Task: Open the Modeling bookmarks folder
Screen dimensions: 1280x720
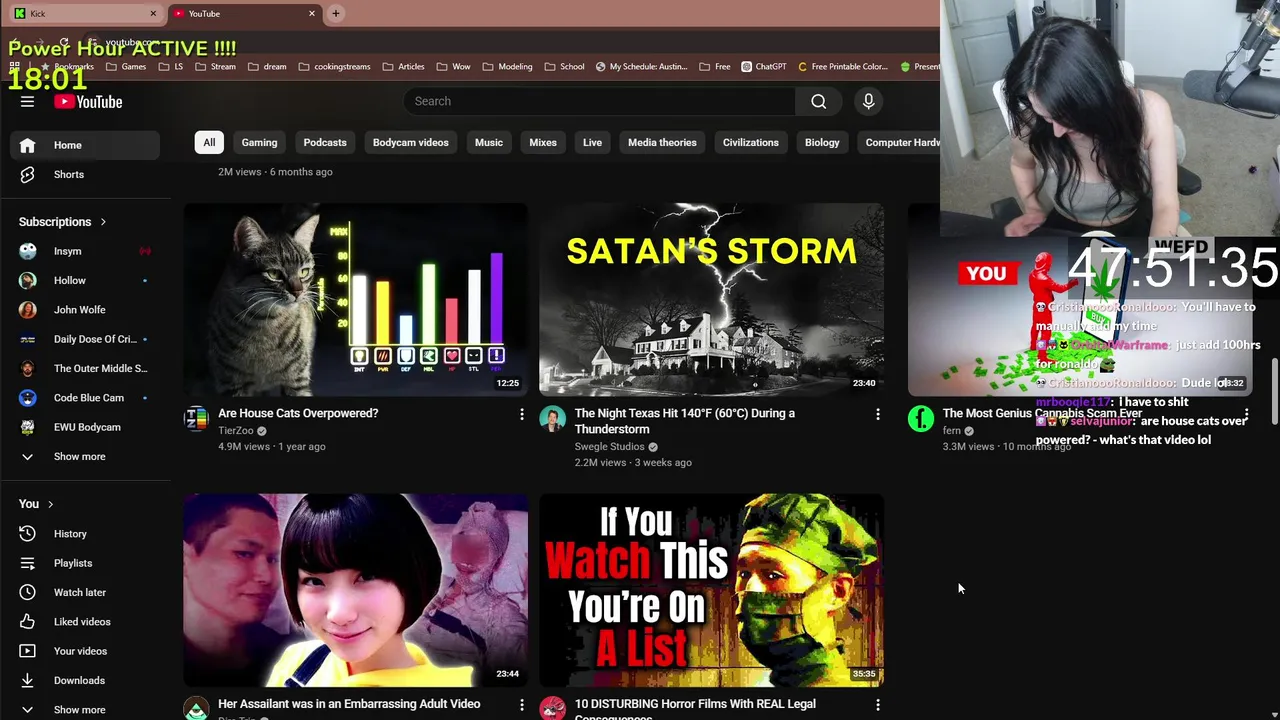Action: pos(507,67)
